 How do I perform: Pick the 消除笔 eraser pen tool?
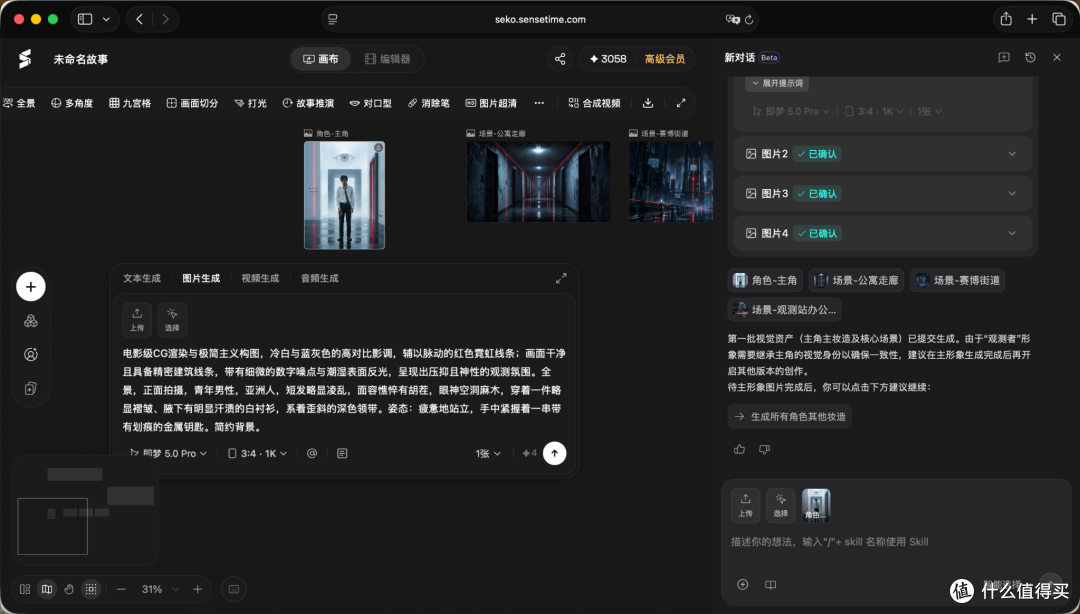[x=428, y=103]
